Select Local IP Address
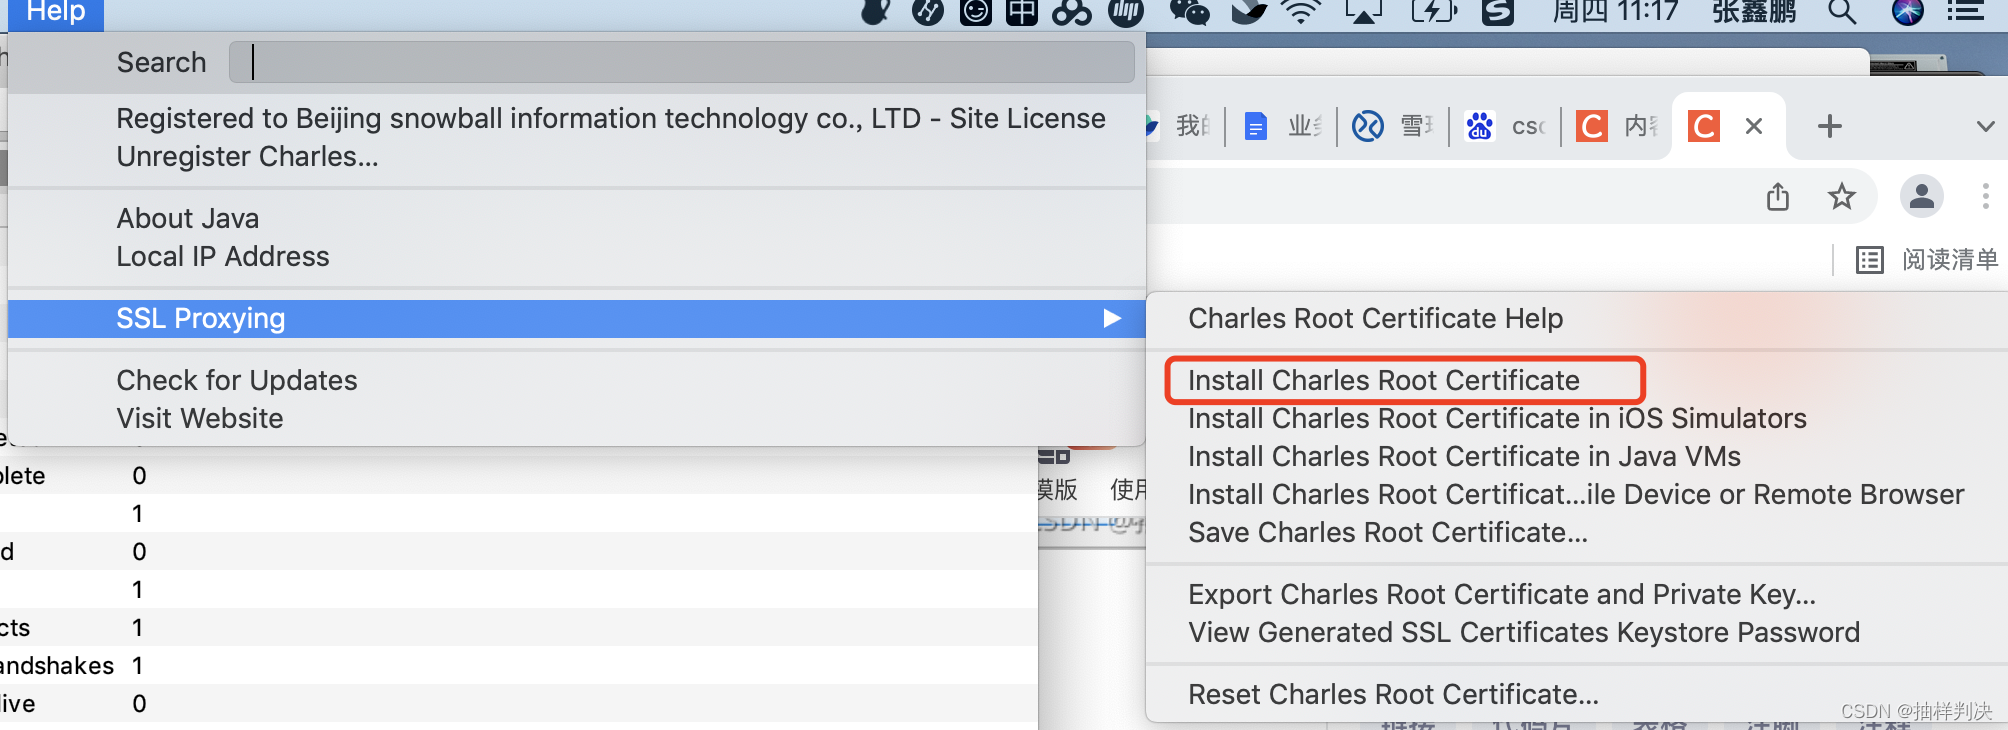This screenshot has width=2008, height=730. click(x=222, y=257)
